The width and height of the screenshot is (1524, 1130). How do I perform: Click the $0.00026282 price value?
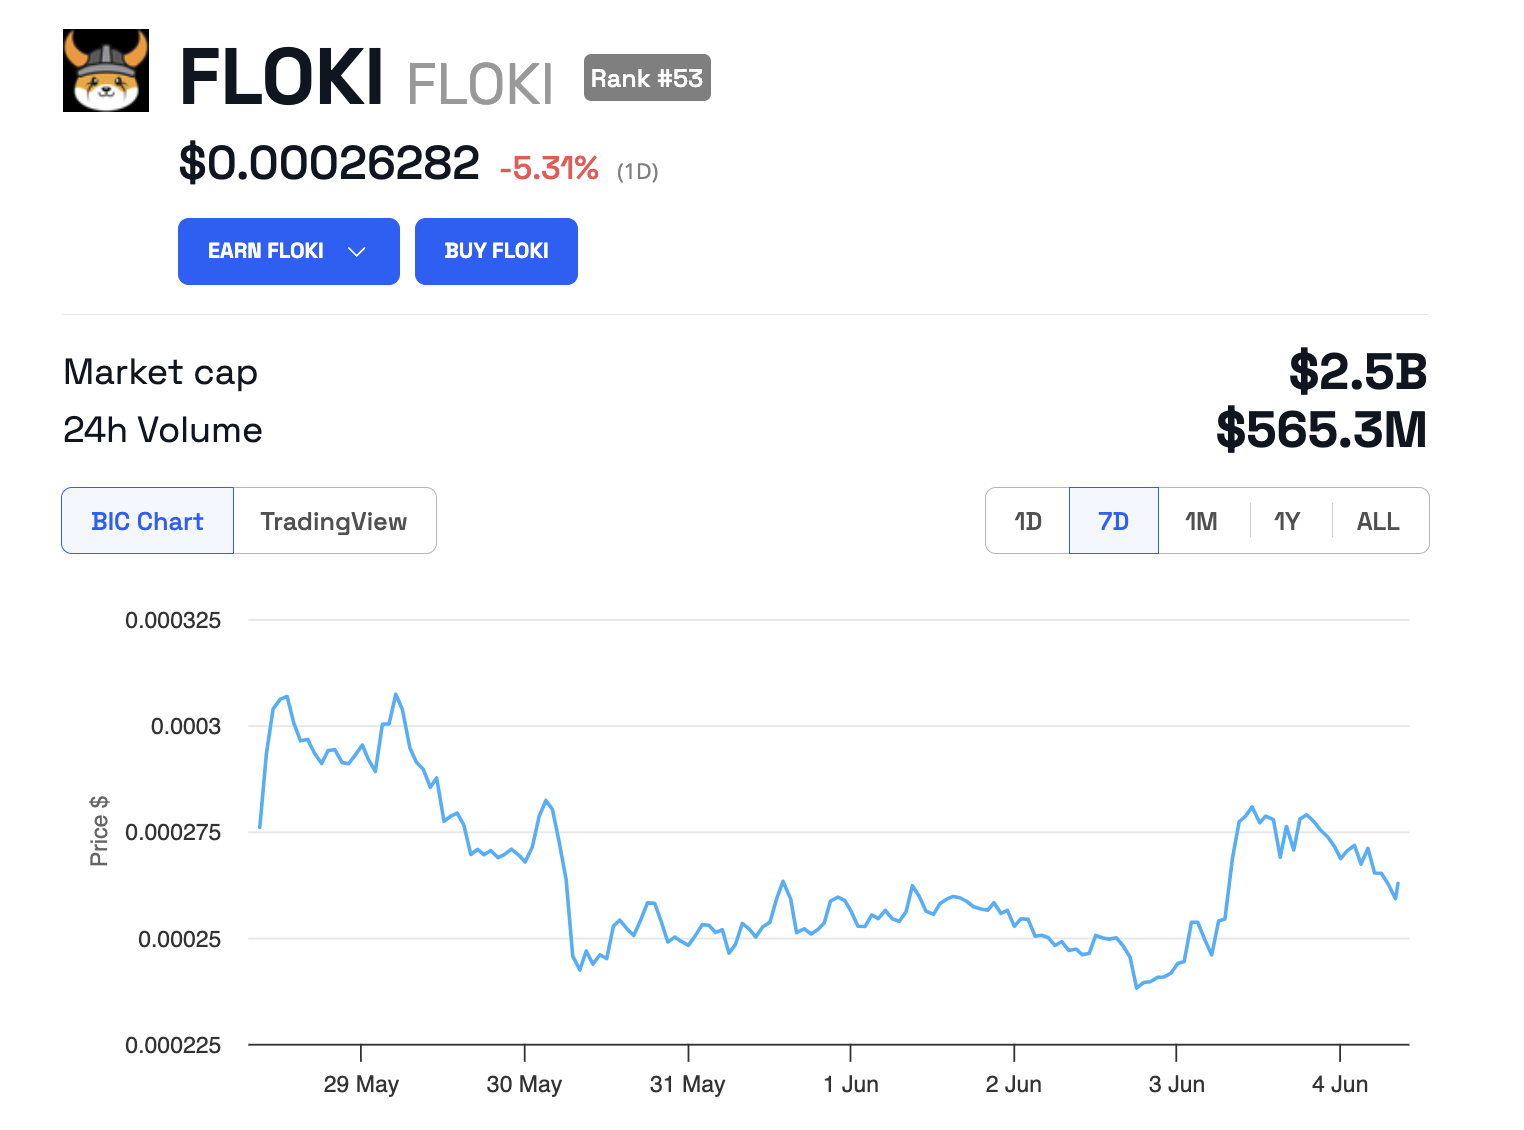[329, 163]
